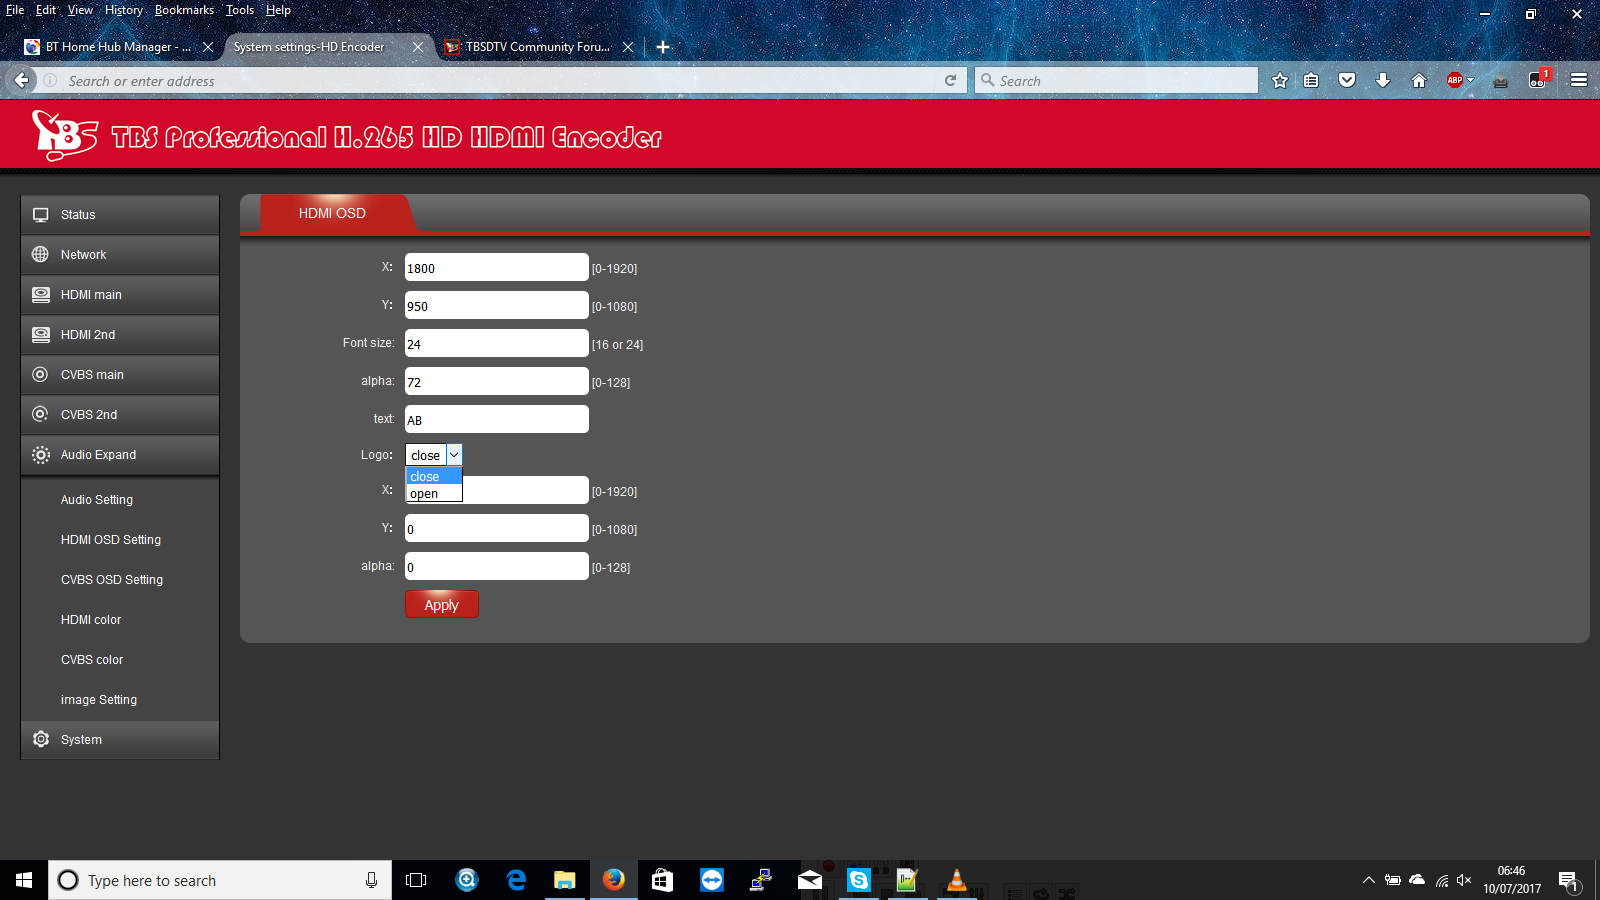This screenshot has height=900, width=1600.
Task: Open VLC media player from the taskbar
Action: pyautogui.click(x=957, y=880)
